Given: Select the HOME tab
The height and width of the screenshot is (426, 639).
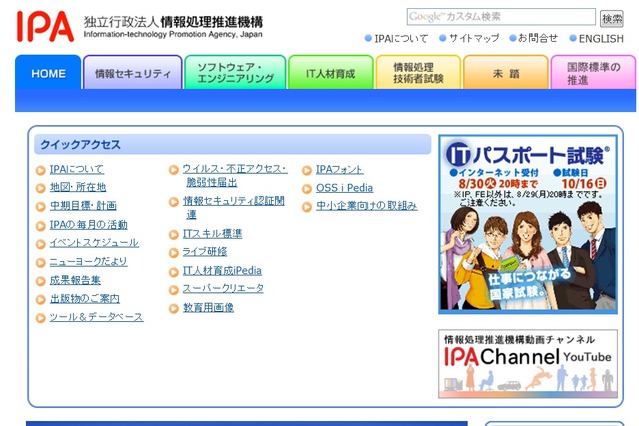Looking at the screenshot, I should 48,73.
